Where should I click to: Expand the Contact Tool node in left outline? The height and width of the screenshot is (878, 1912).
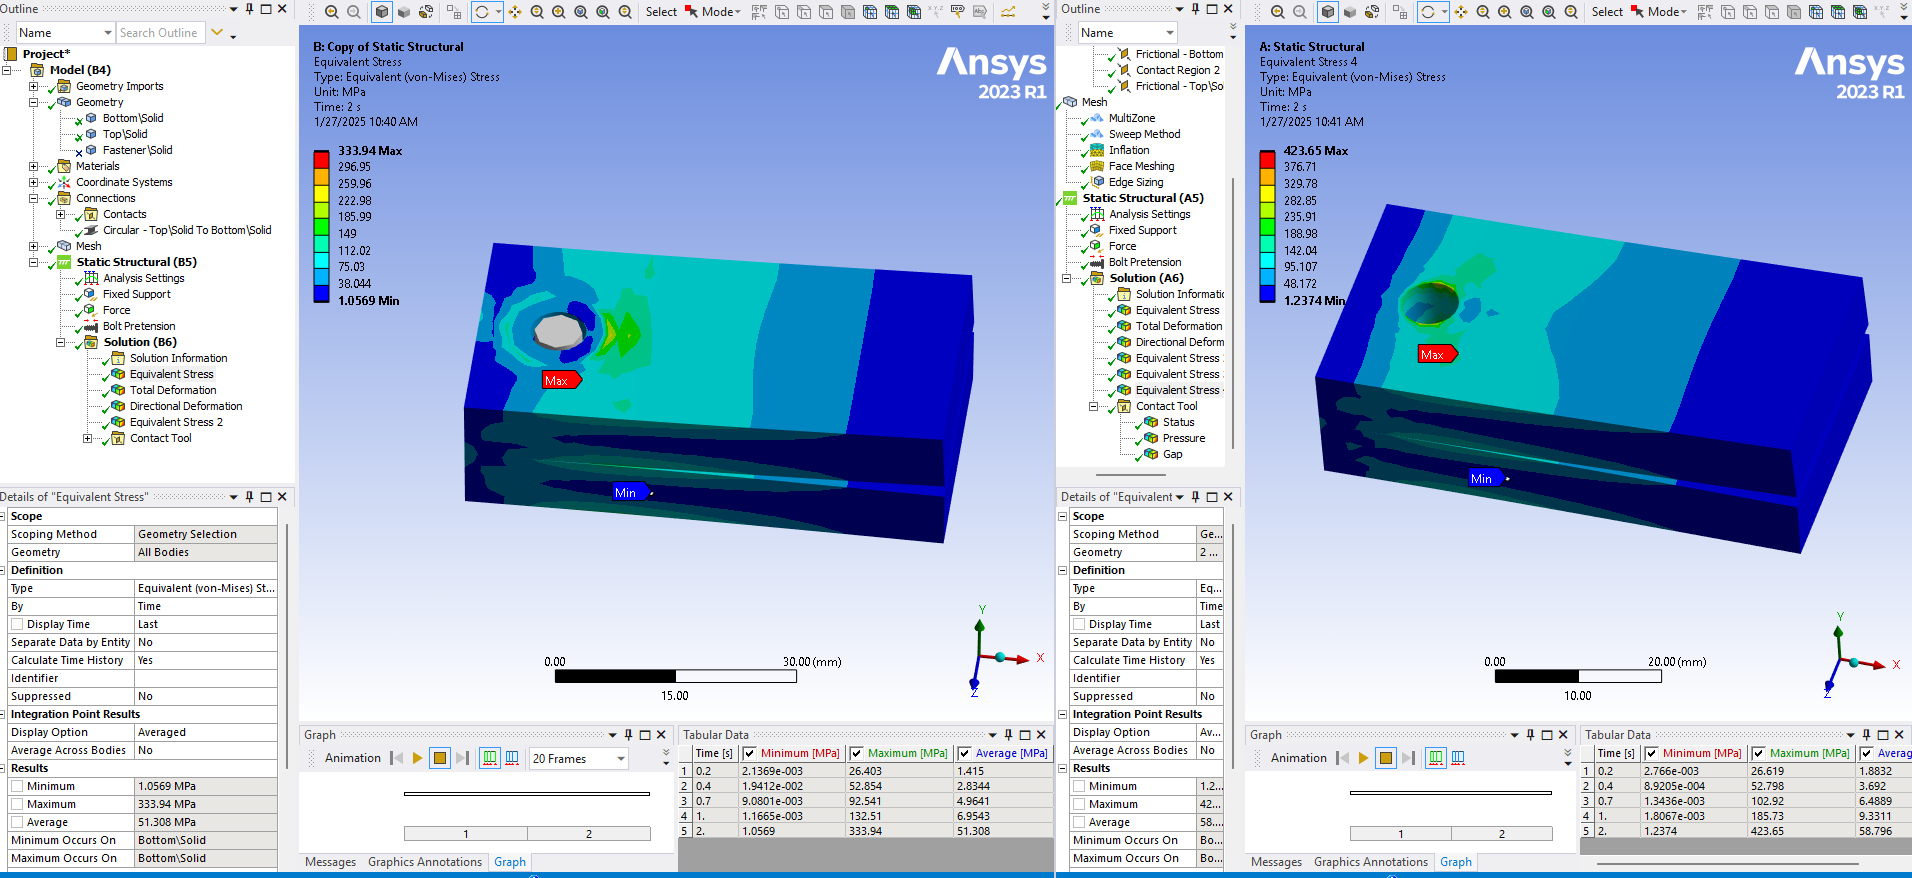pyautogui.click(x=87, y=438)
